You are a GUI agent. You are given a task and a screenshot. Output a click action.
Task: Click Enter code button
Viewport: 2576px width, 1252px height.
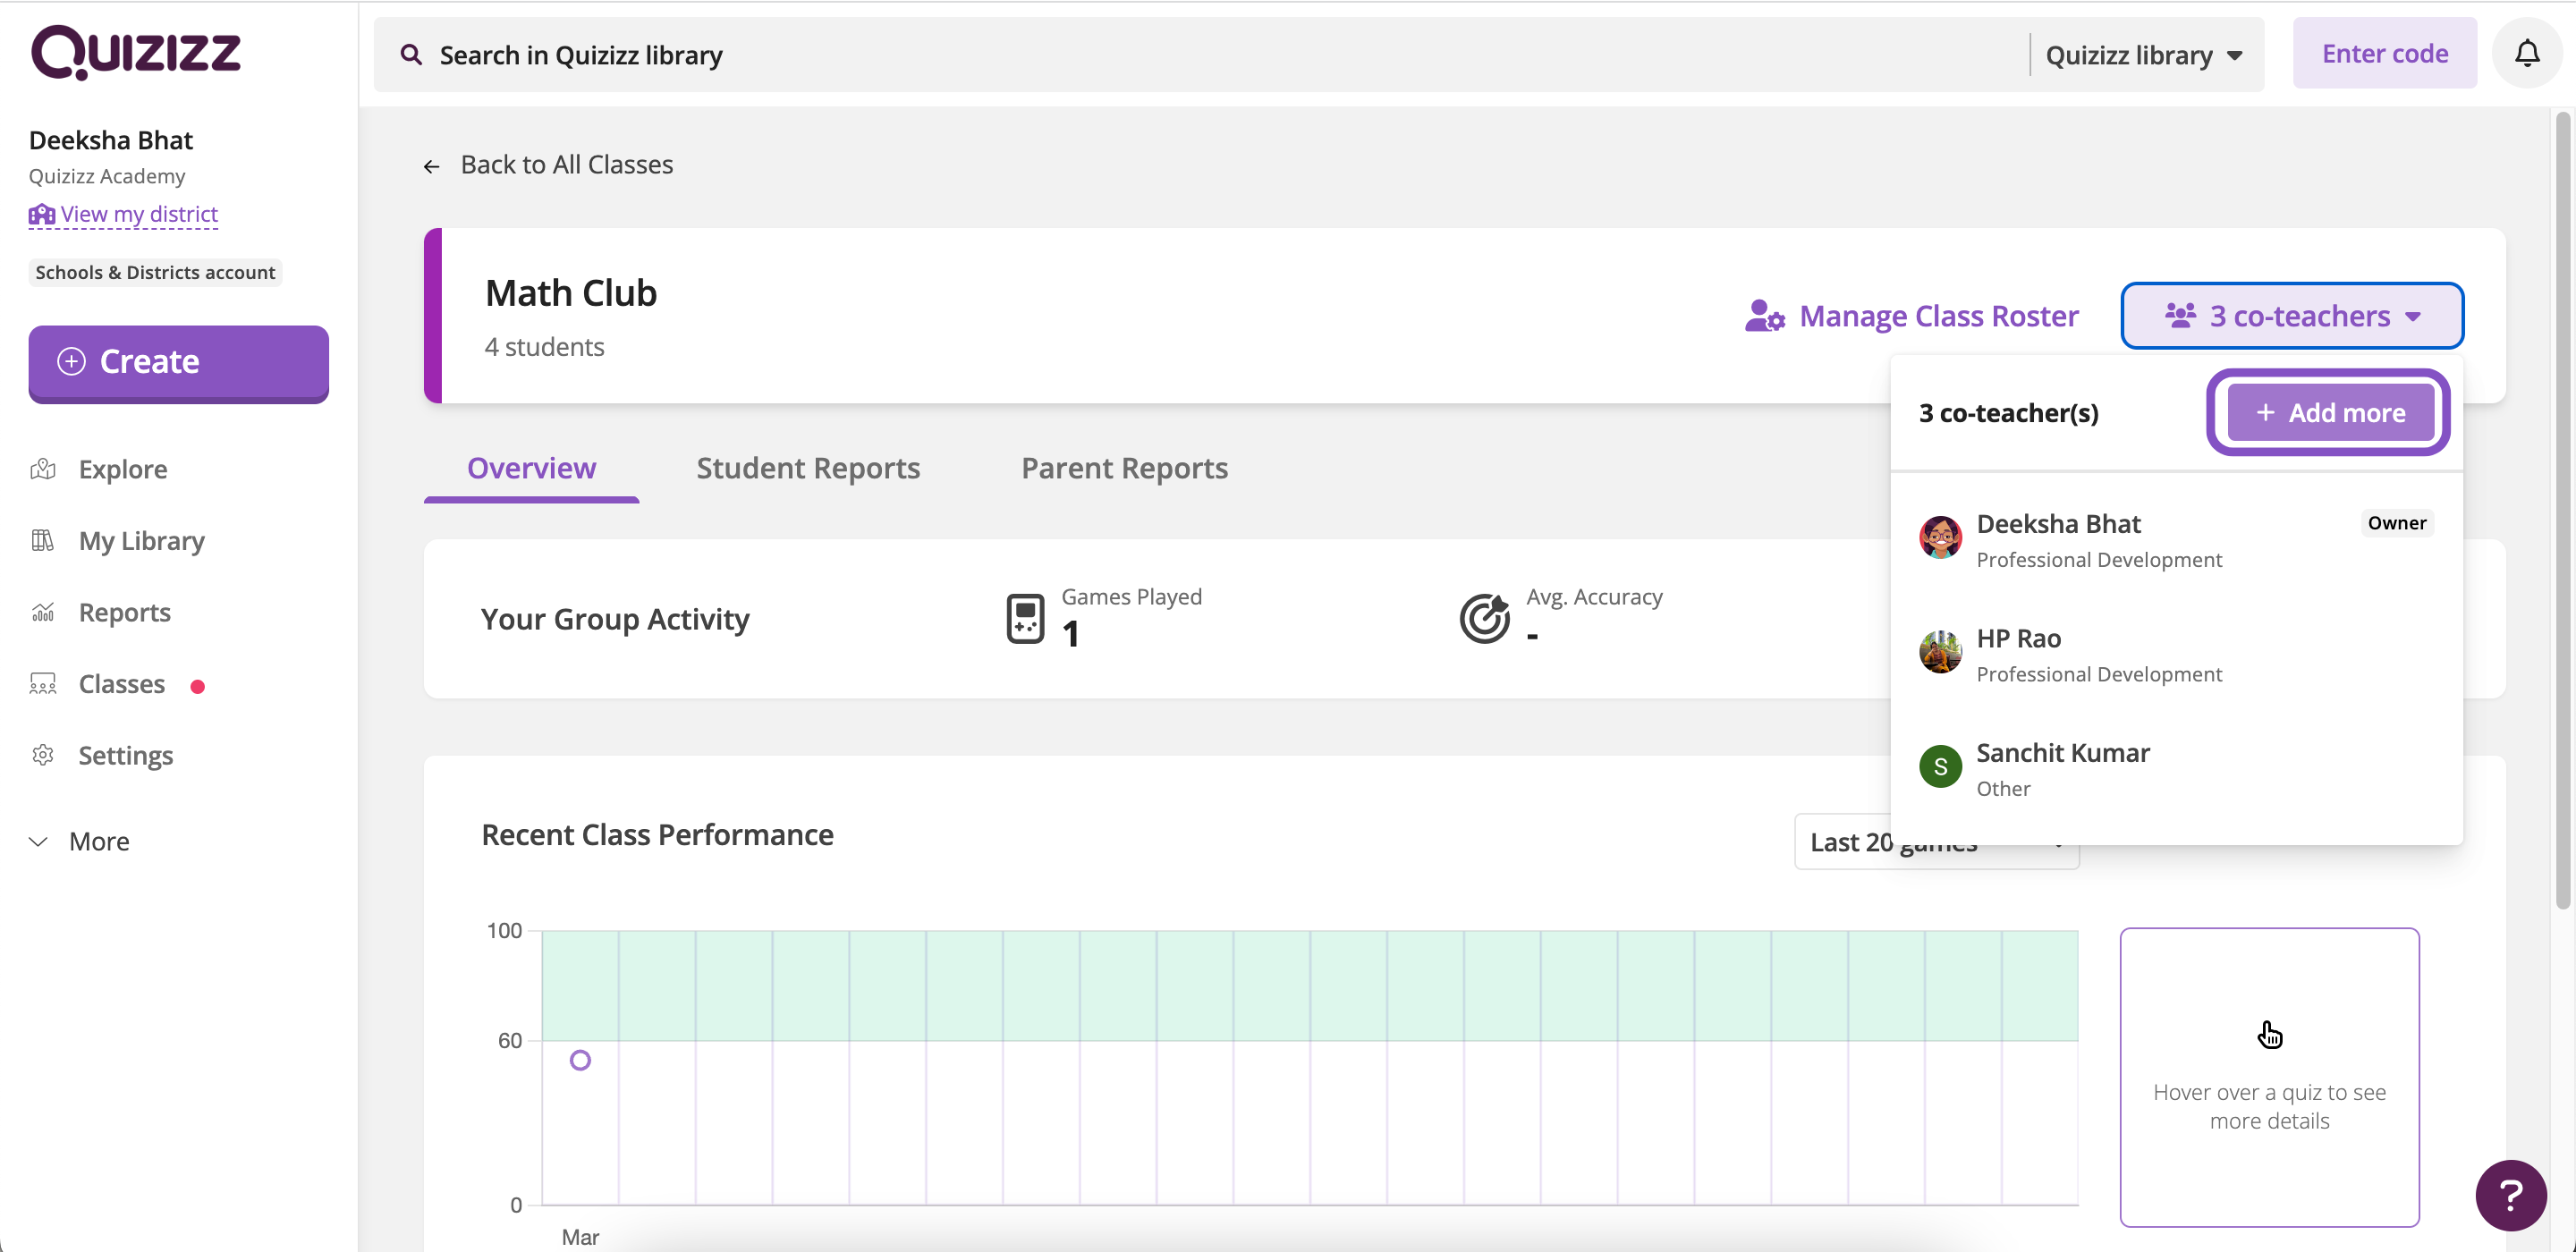click(2385, 55)
